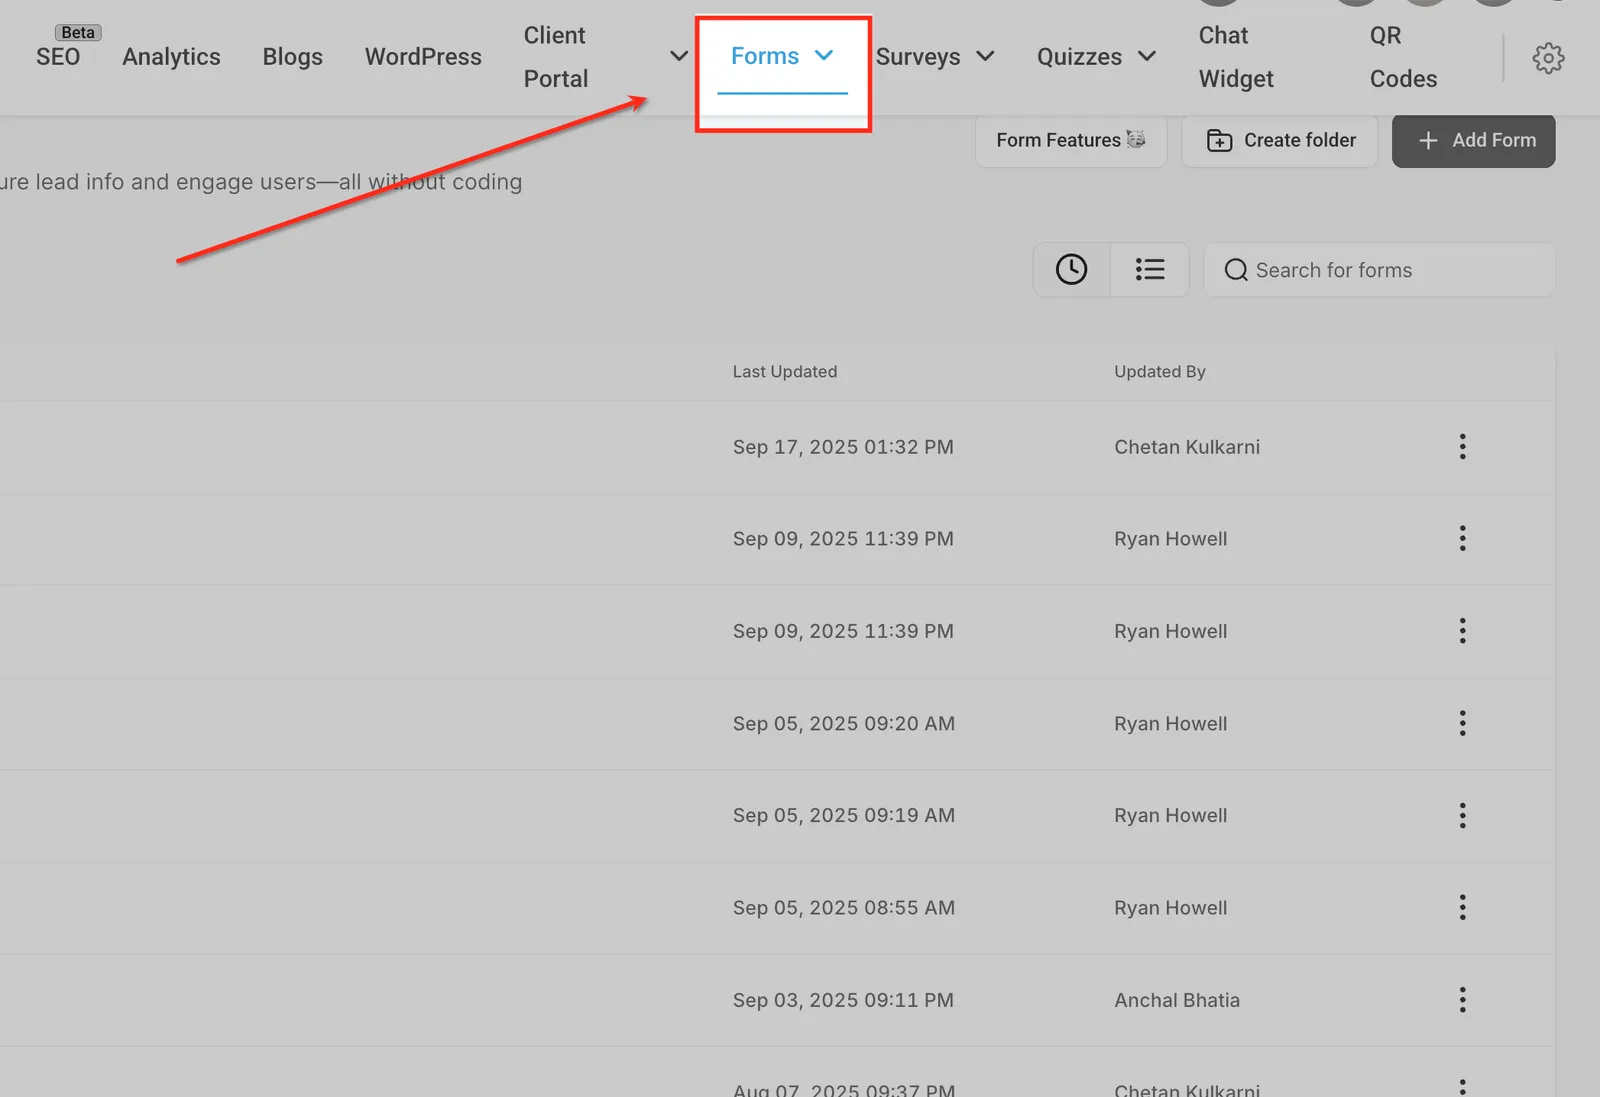Open three-dot menu for Anchal Bhatia row
Screen dimensions: 1600x1097
coord(1462,1000)
